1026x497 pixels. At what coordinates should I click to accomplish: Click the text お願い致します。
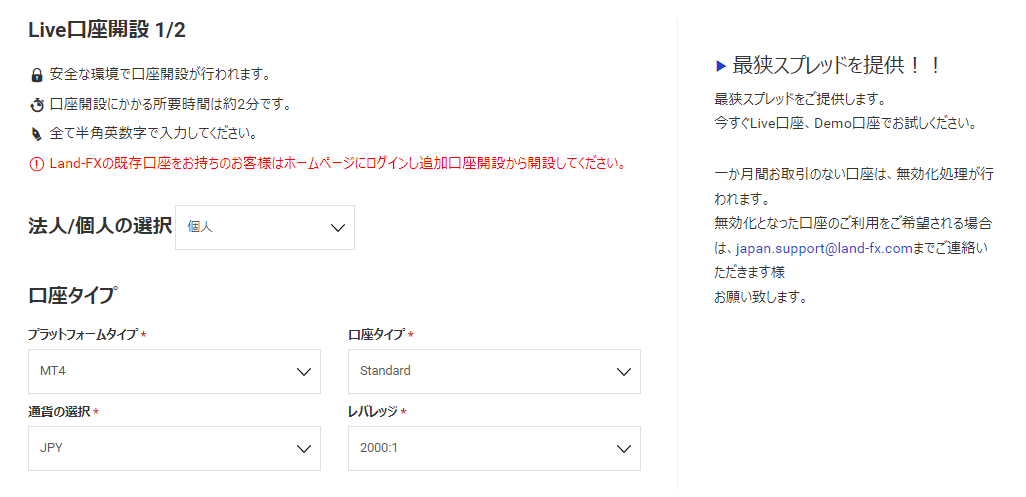pyautogui.click(x=760, y=298)
